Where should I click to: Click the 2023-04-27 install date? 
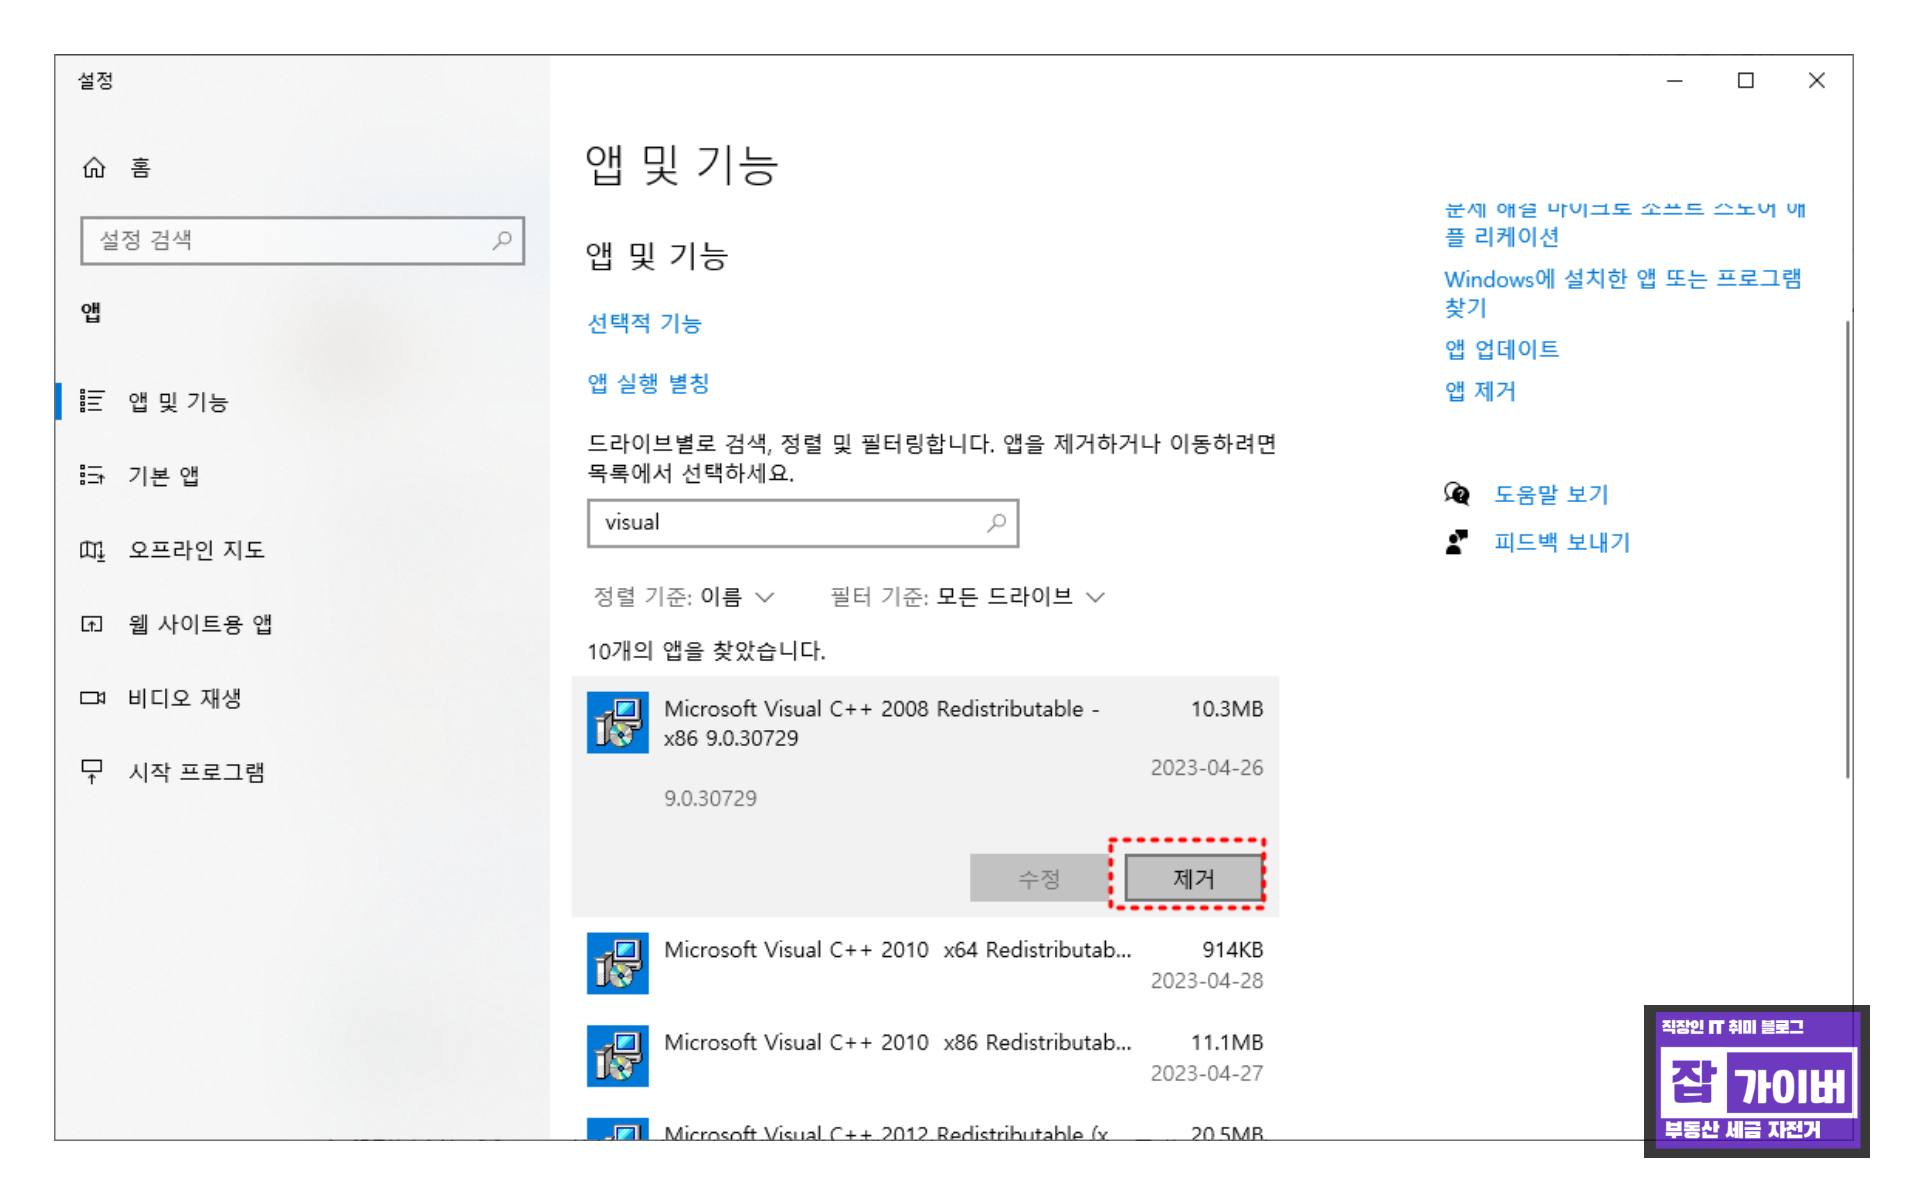pos(1206,1073)
